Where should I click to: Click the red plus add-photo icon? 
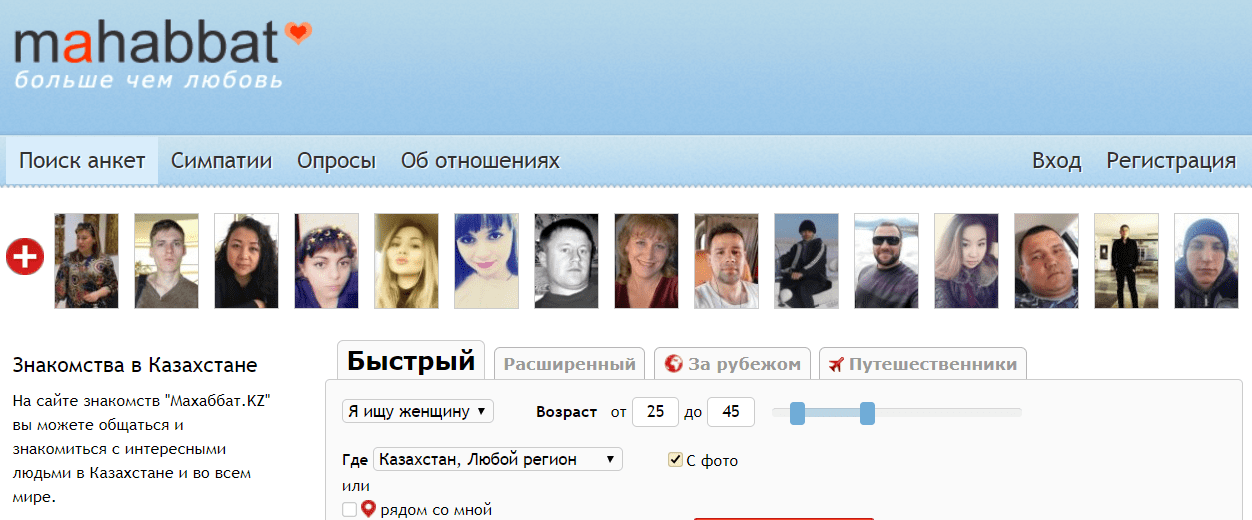pos(25,257)
